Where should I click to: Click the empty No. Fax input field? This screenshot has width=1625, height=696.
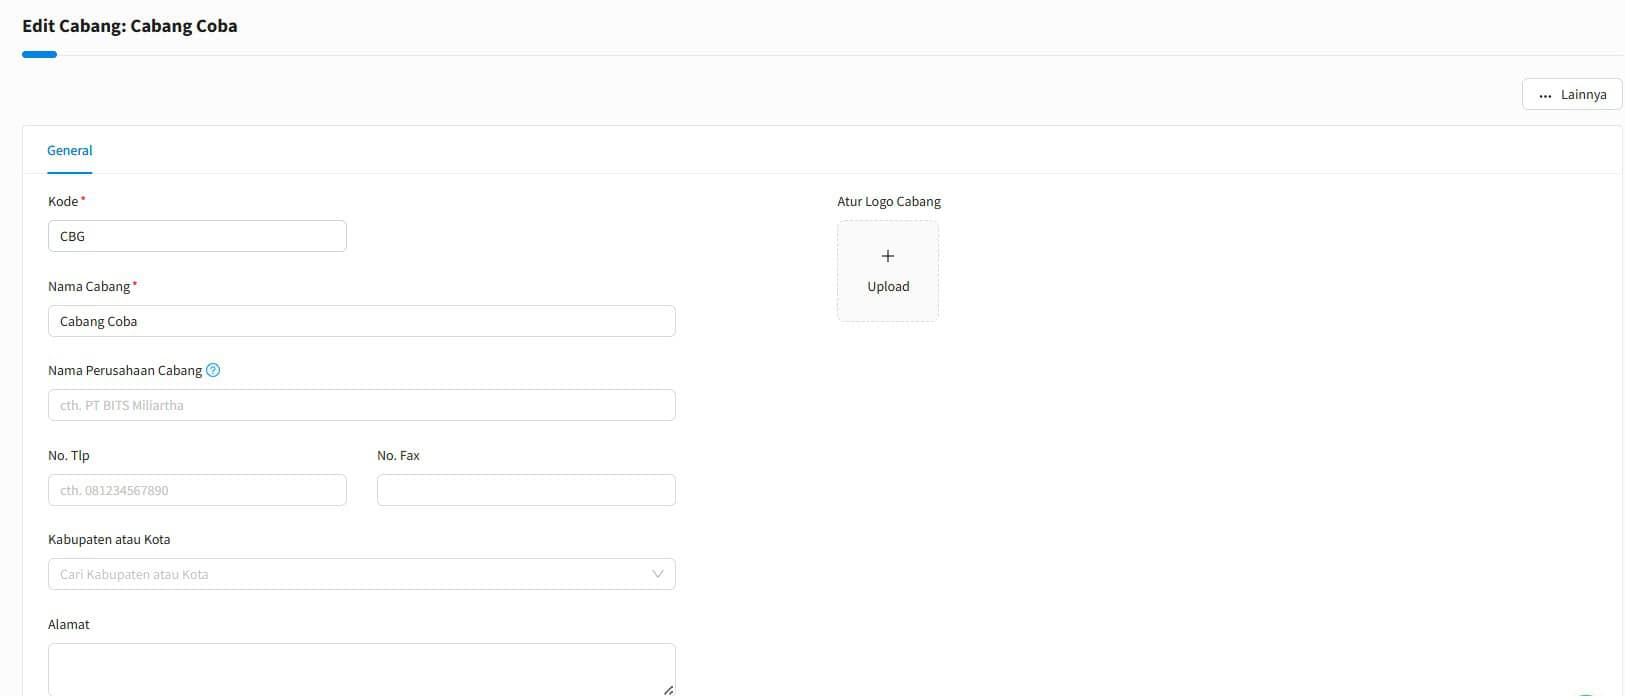[x=526, y=490]
